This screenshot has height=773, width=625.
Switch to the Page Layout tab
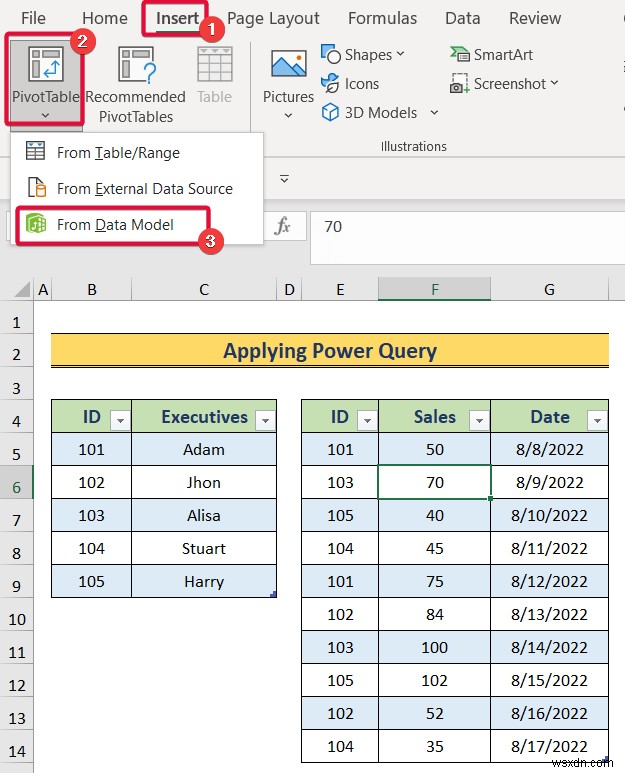(273, 18)
